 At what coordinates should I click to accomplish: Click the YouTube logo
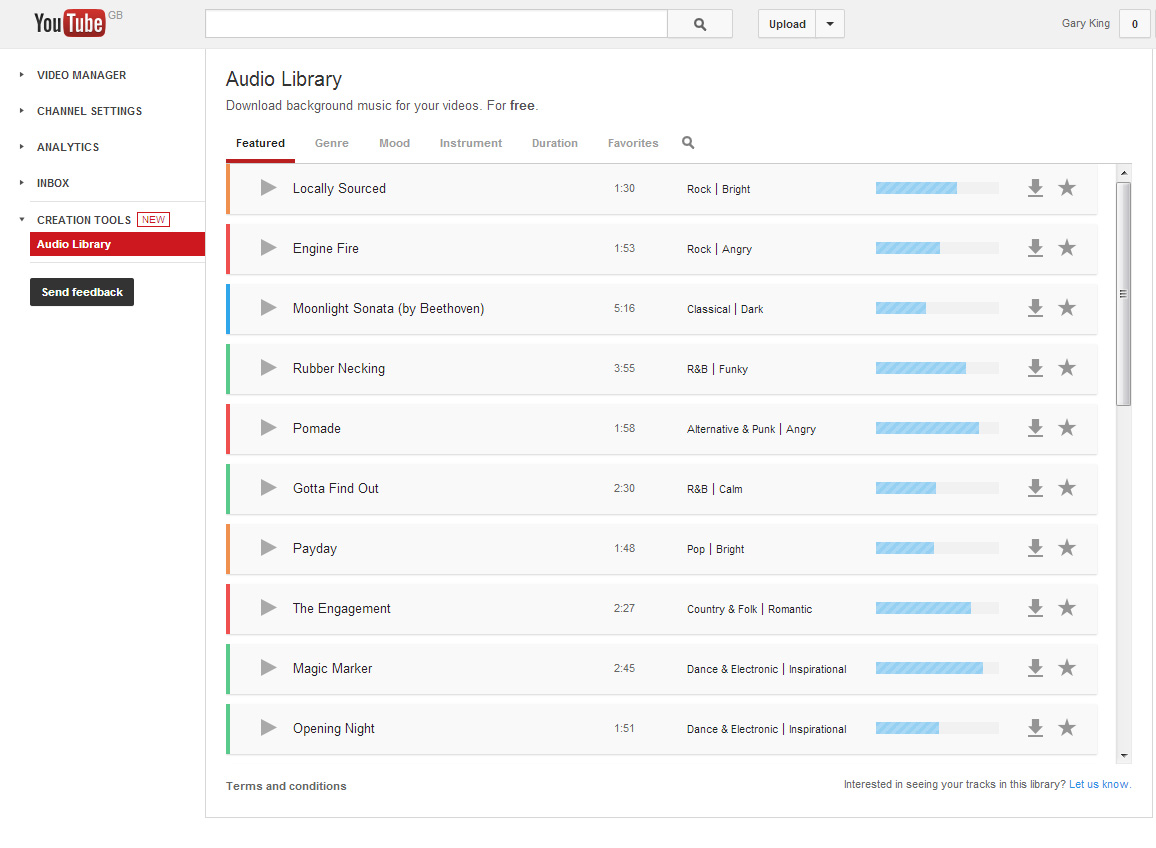70,23
